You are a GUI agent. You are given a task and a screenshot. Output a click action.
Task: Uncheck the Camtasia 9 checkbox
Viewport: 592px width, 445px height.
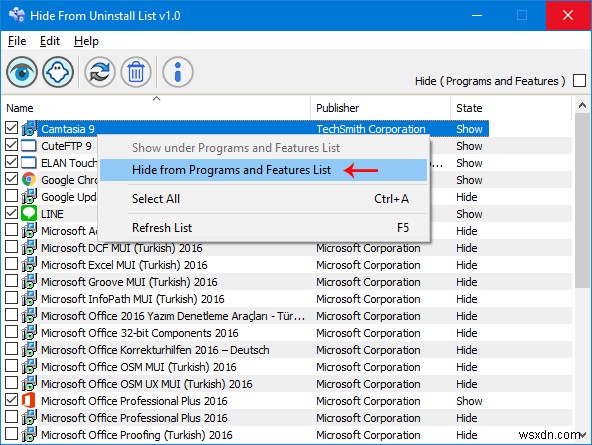point(11,128)
